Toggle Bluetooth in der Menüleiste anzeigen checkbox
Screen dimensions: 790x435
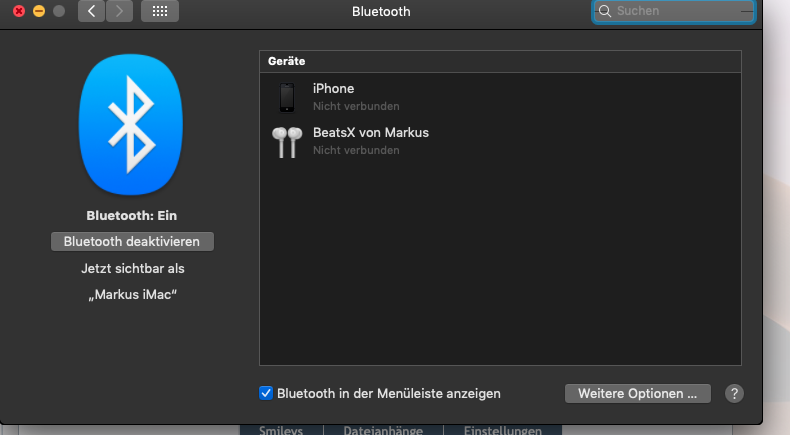(266, 393)
